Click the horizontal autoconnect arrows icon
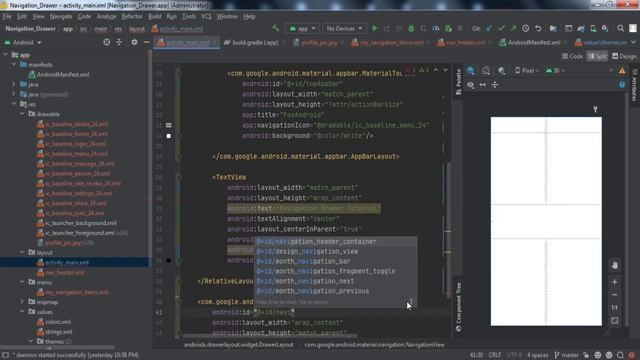640x360 pixels. click(x=482, y=85)
